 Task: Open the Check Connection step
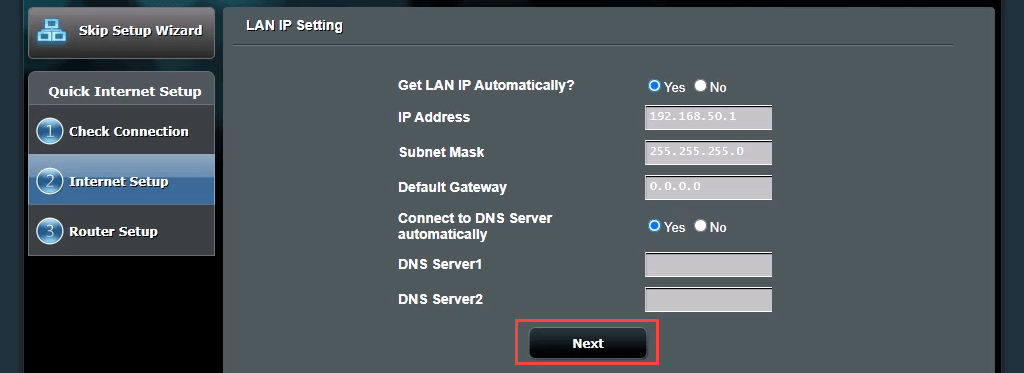121,130
